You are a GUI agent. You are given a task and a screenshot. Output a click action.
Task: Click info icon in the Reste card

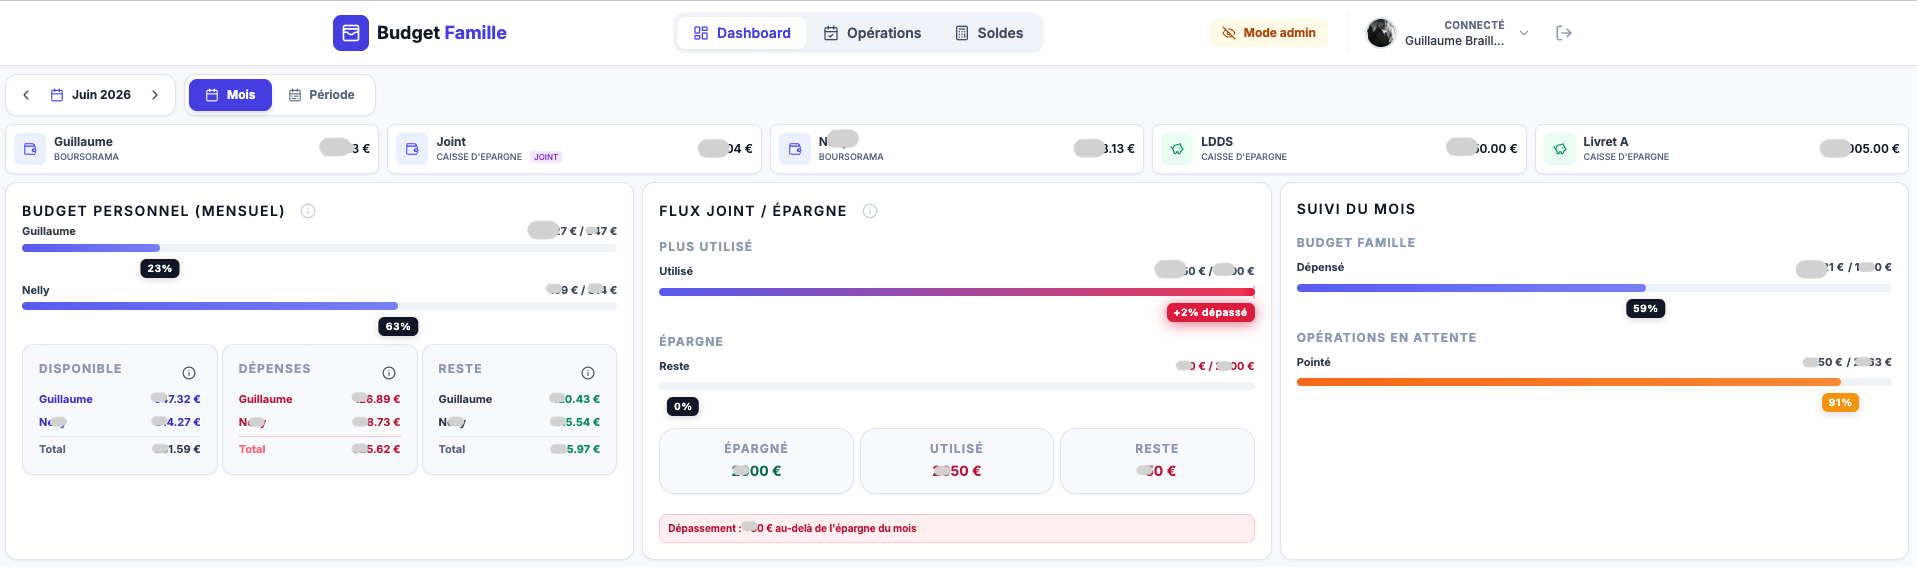pos(588,373)
